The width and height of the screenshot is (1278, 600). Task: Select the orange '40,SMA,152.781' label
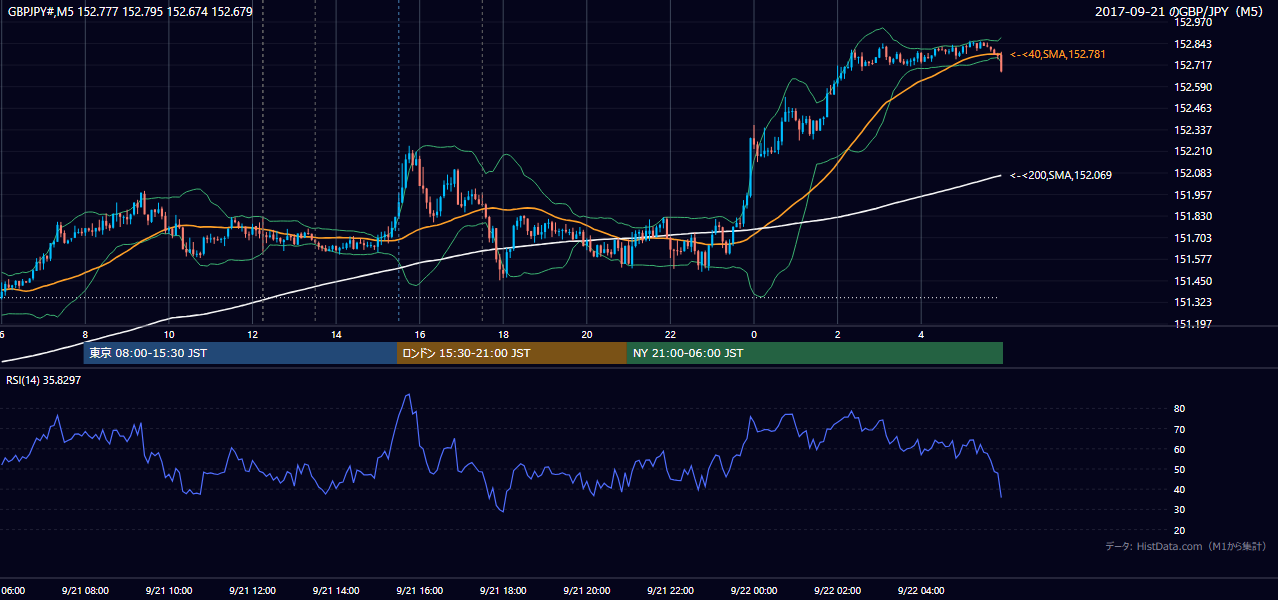tap(1059, 54)
